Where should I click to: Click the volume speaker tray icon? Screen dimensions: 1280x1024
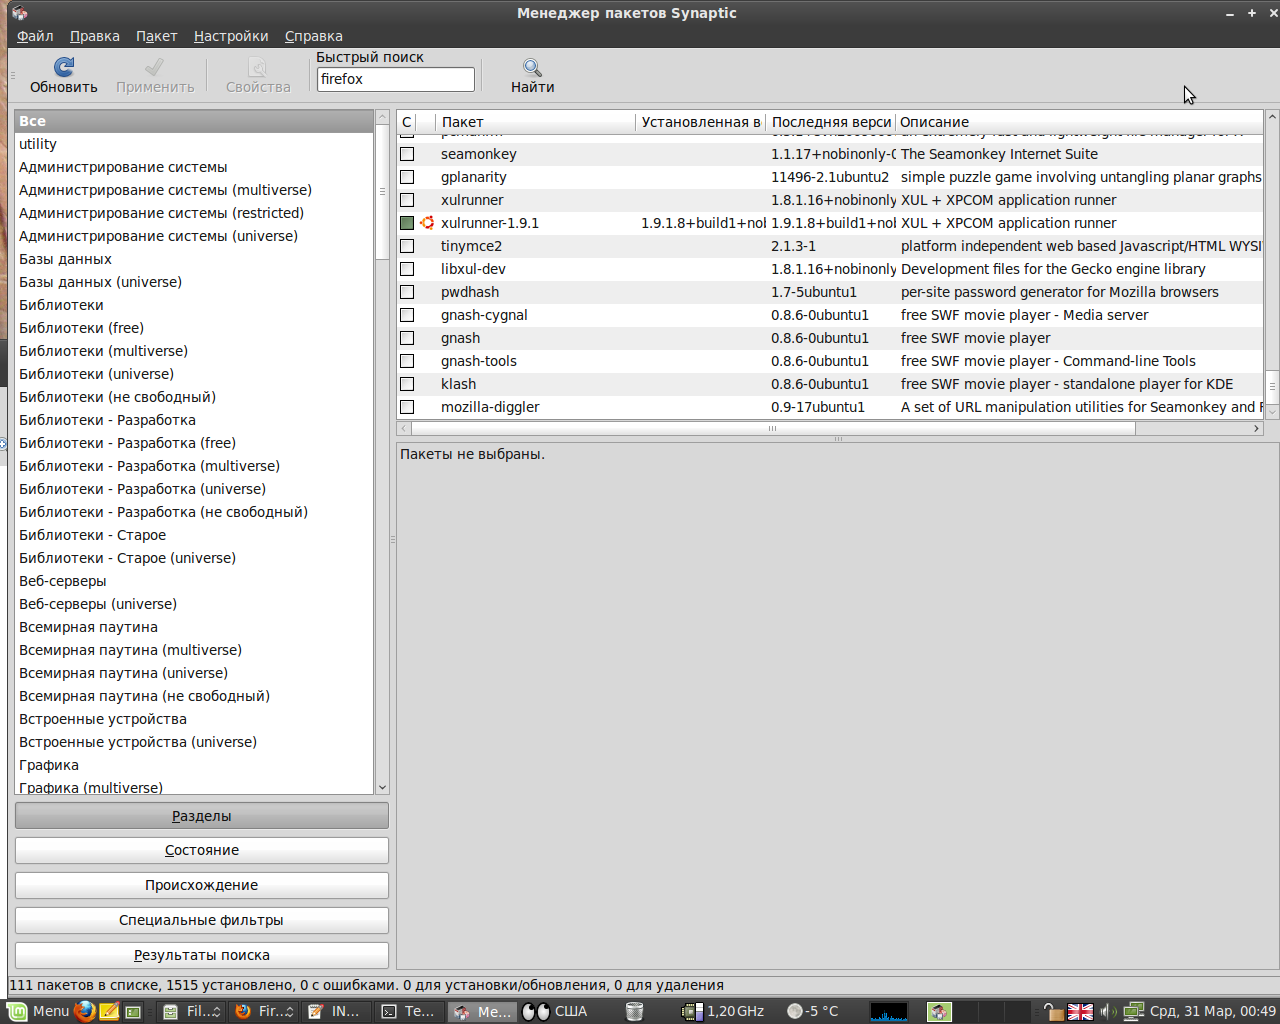[x=1107, y=1011]
